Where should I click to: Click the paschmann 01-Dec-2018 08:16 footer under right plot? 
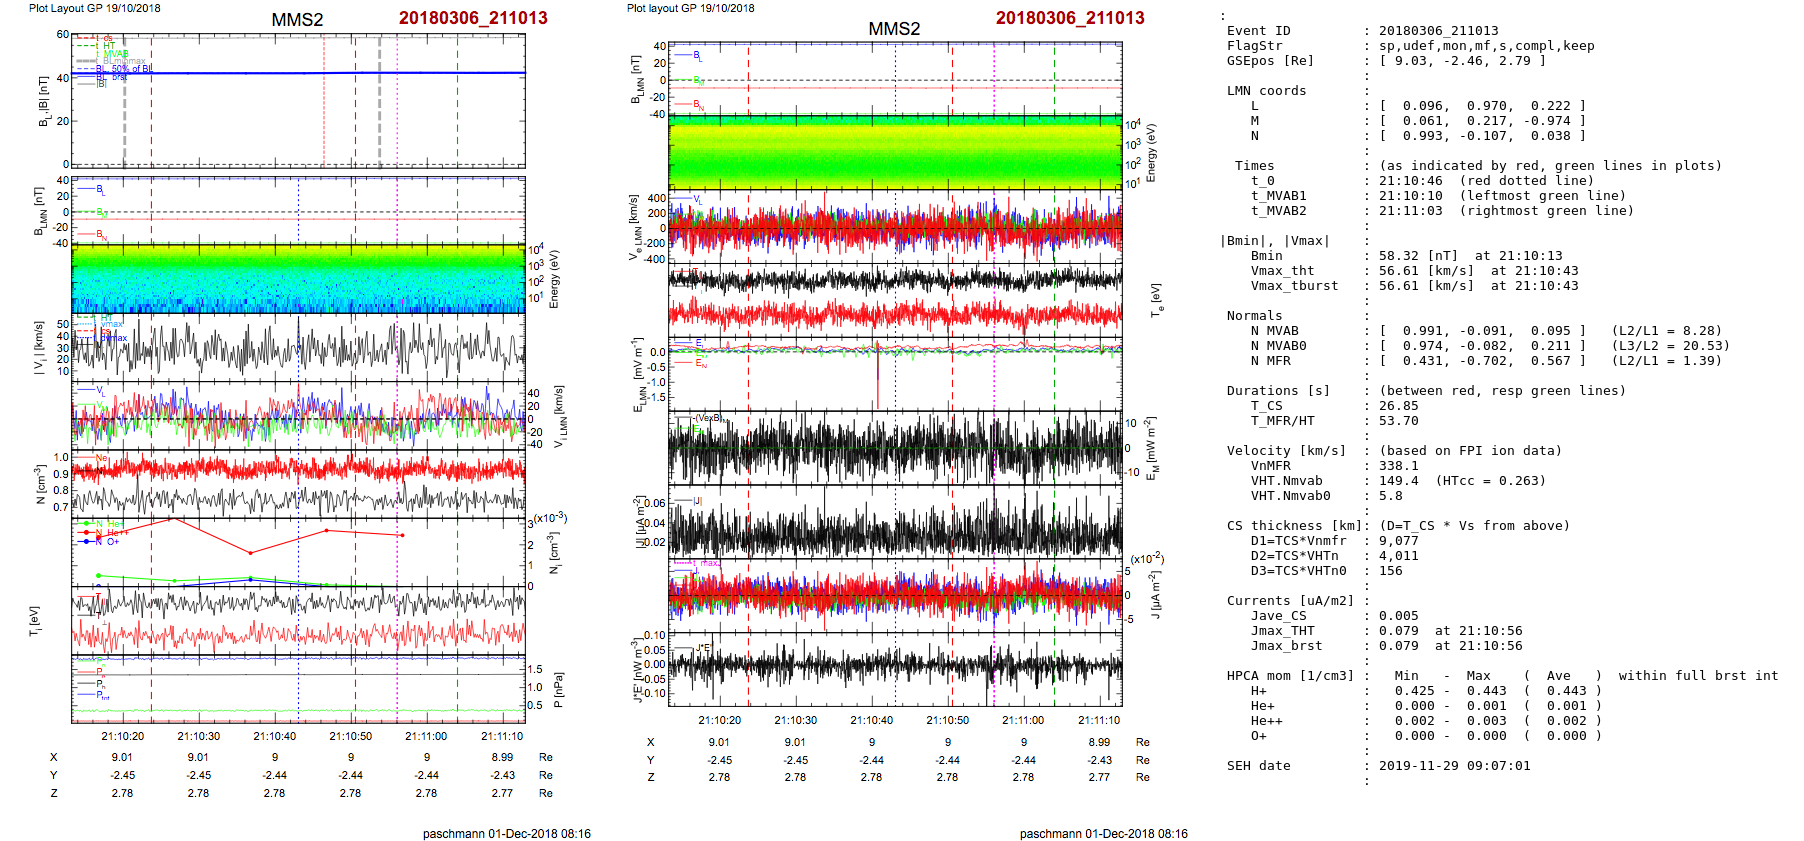click(1104, 834)
